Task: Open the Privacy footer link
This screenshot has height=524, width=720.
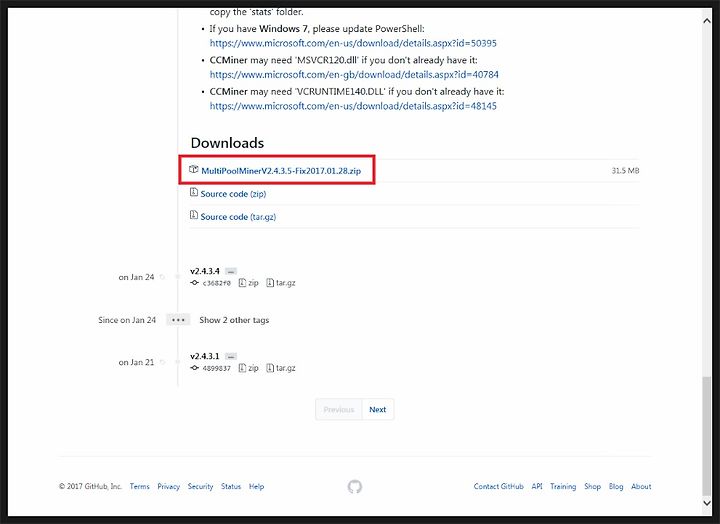Action: tap(169, 486)
